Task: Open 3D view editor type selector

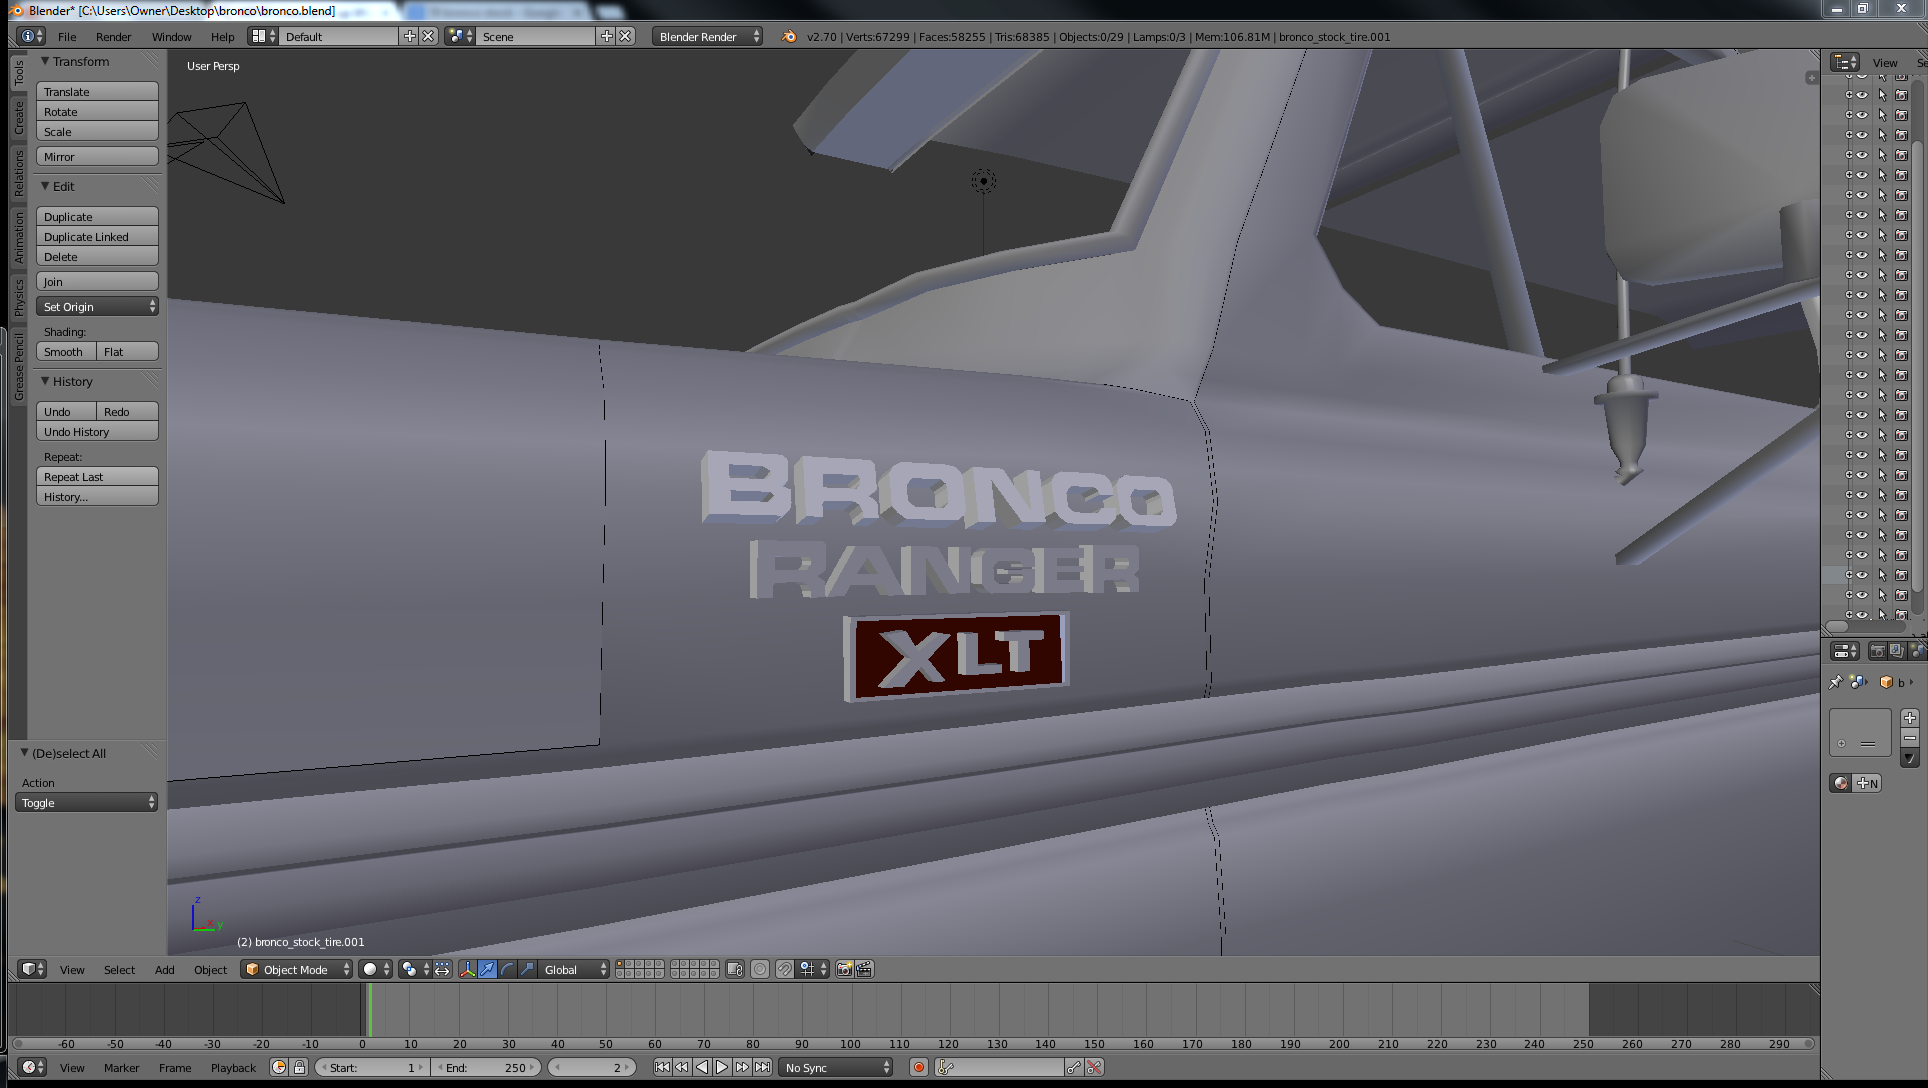Action: (32, 970)
